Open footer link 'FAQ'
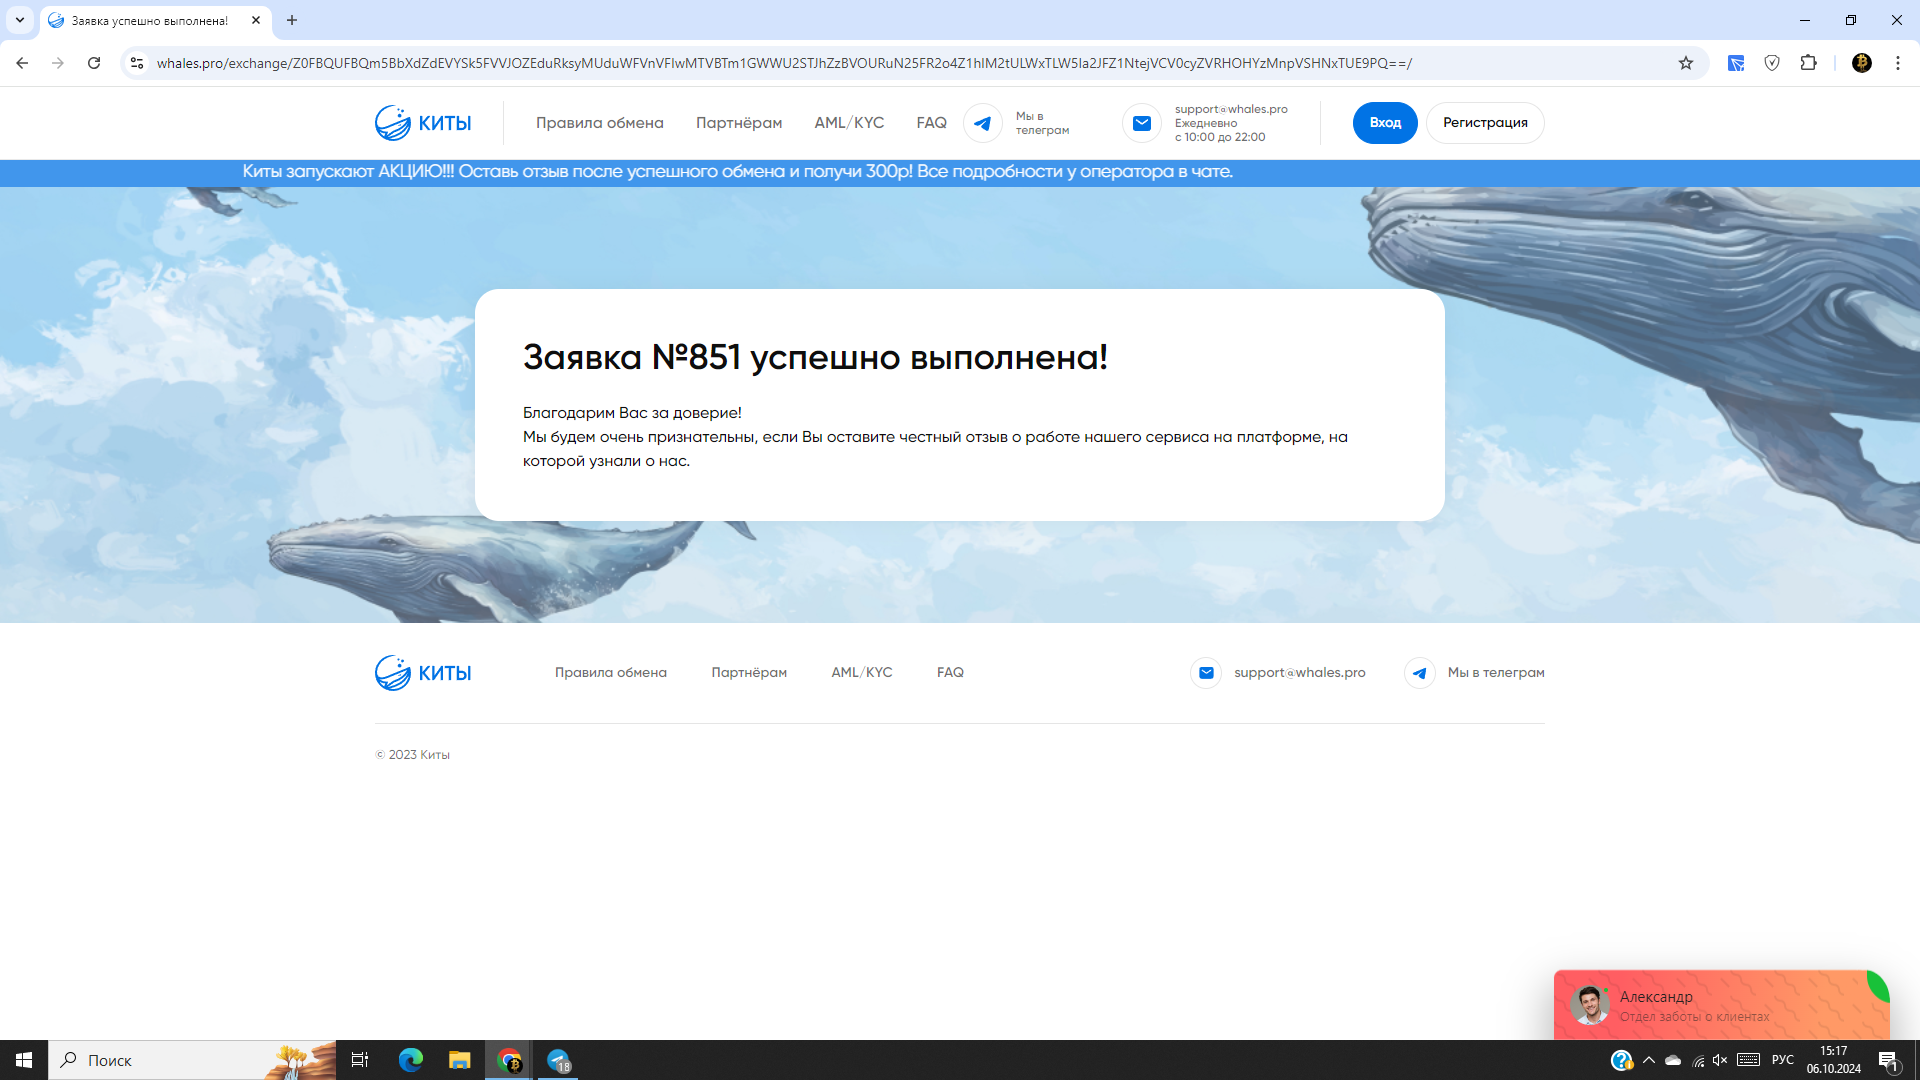The width and height of the screenshot is (1920, 1080). click(x=950, y=673)
